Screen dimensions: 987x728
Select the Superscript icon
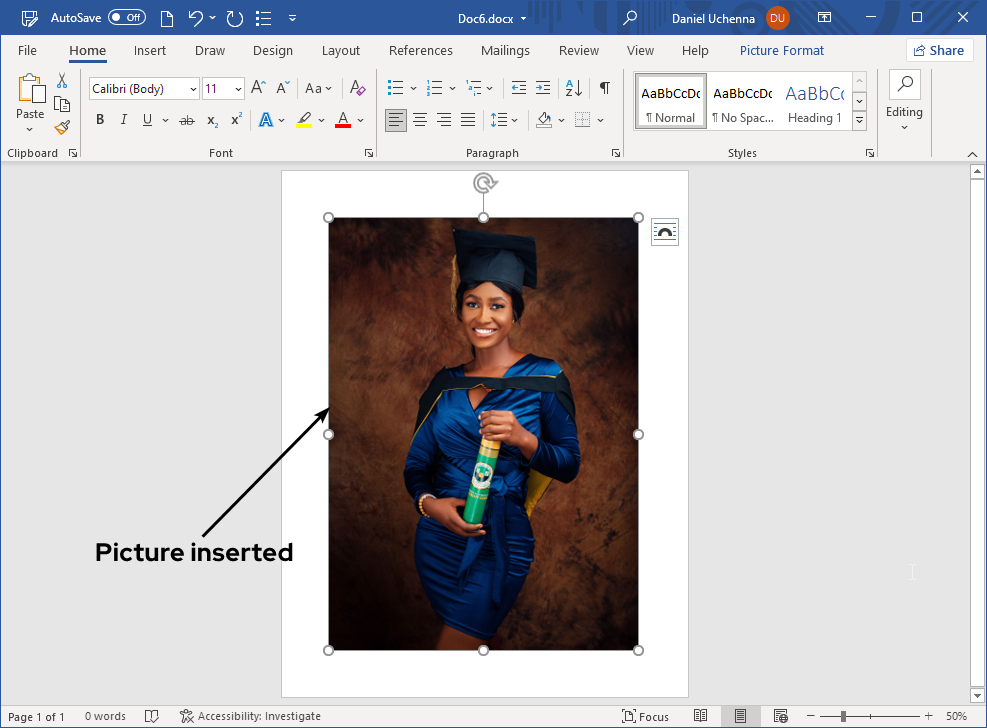coord(234,119)
